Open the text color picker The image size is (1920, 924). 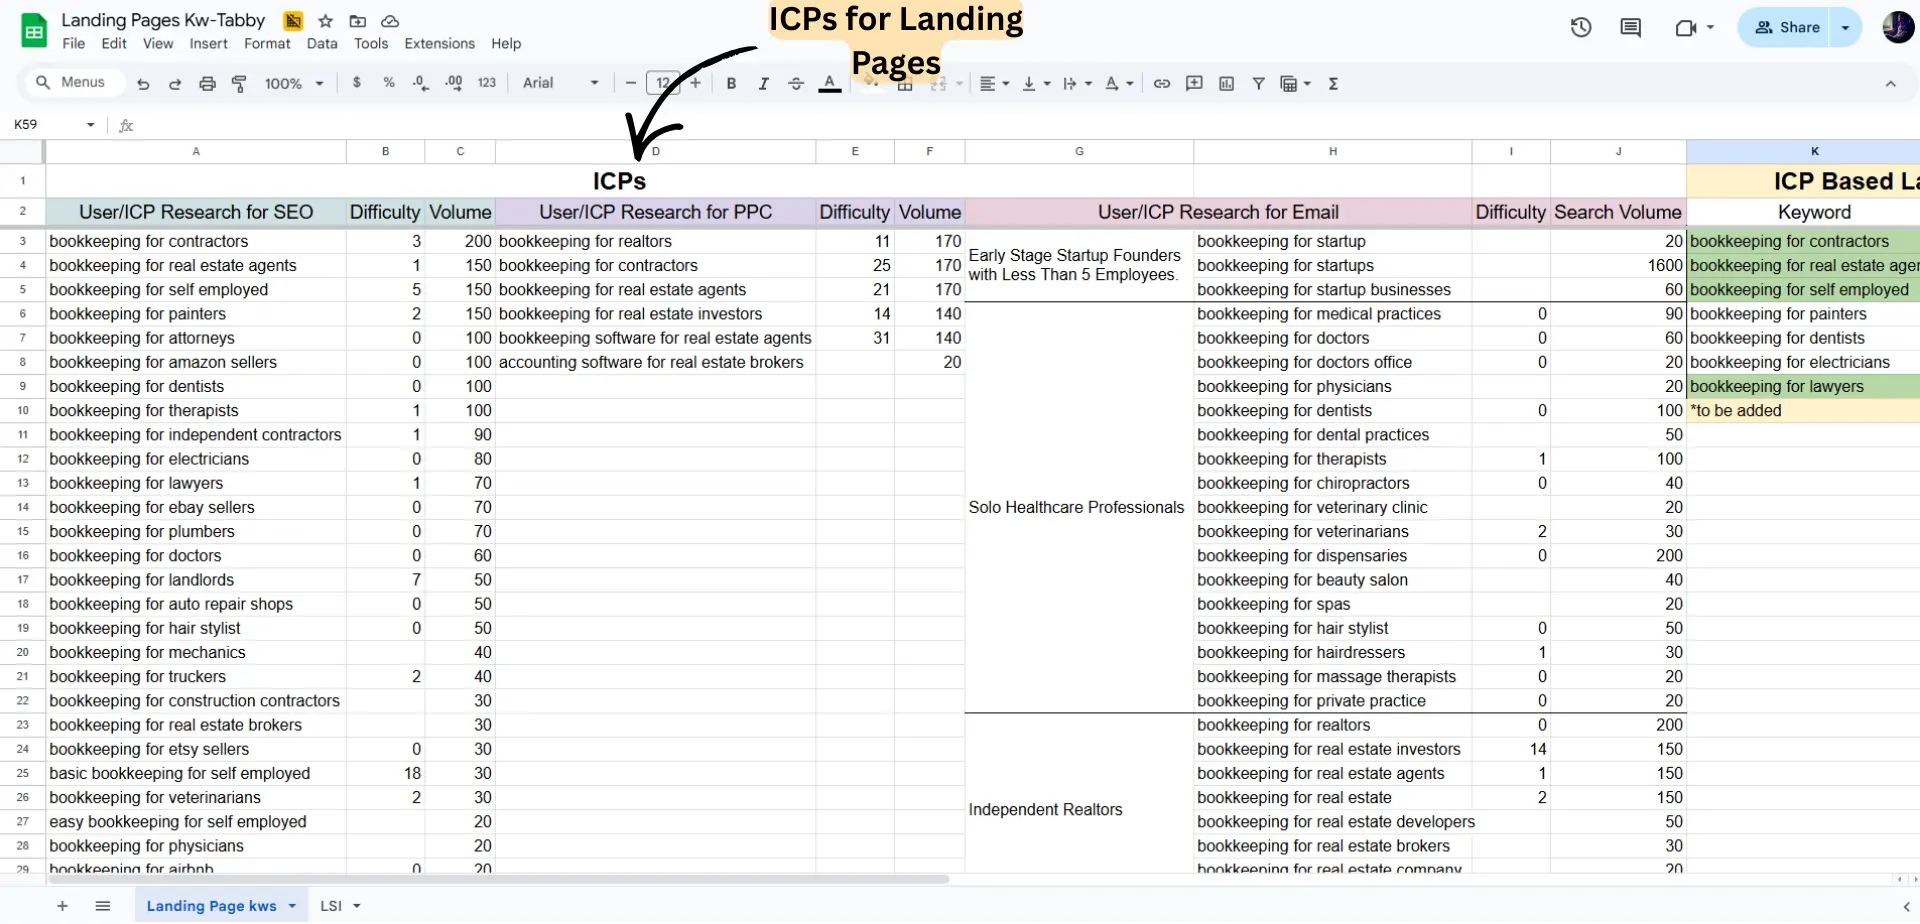pyautogui.click(x=829, y=83)
